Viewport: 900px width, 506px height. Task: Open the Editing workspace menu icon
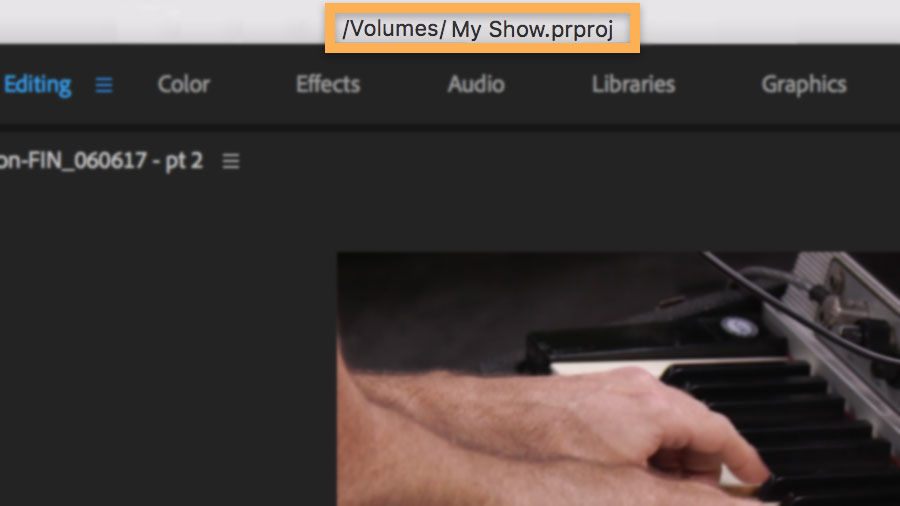104,85
